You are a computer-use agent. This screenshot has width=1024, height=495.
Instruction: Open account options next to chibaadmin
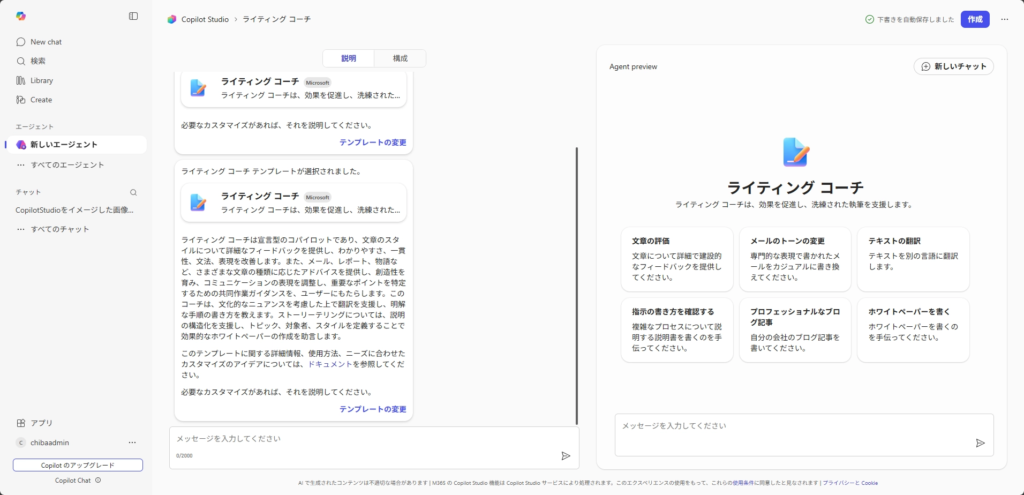132,442
